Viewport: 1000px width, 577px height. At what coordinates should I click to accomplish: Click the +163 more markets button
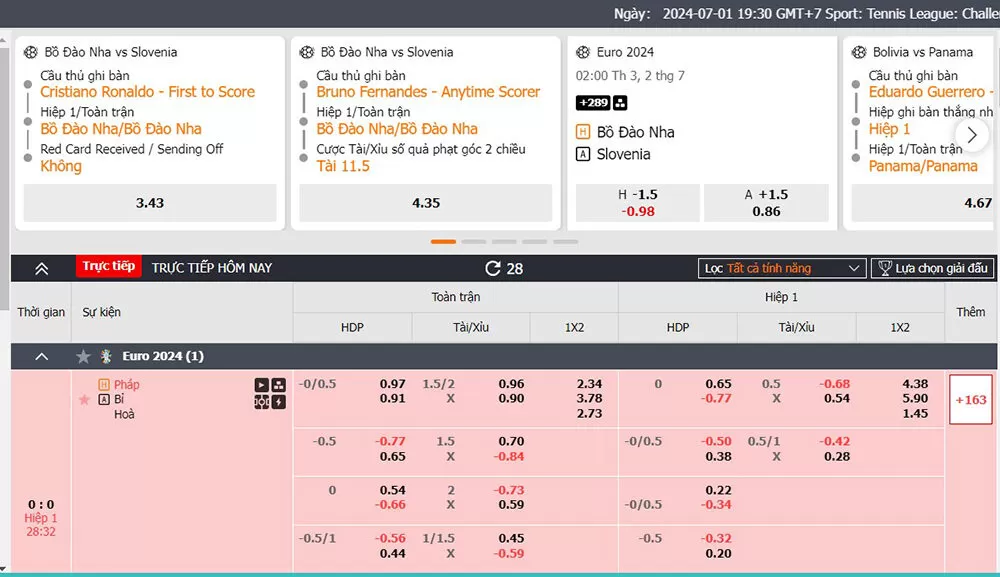pyautogui.click(x=970, y=400)
